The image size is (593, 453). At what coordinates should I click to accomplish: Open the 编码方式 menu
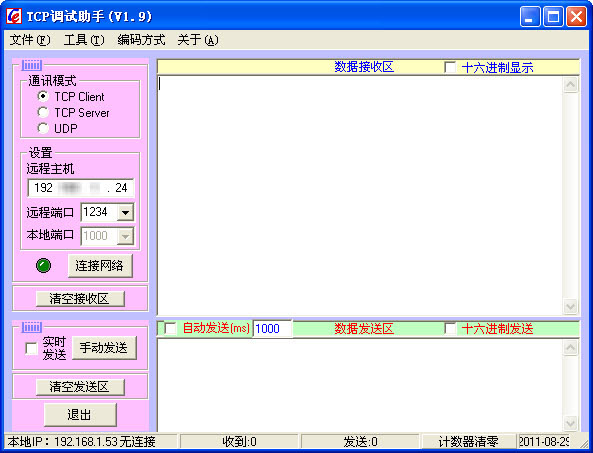[x=141, y=40]
